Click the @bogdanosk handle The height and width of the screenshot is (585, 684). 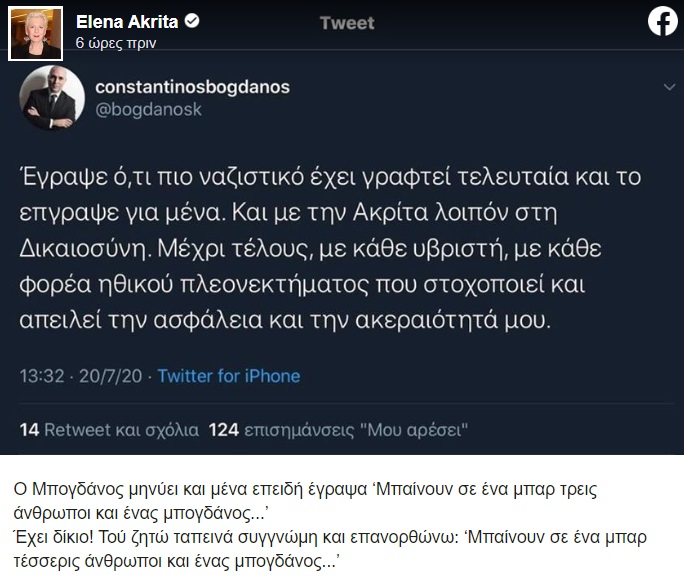(148, 110)
